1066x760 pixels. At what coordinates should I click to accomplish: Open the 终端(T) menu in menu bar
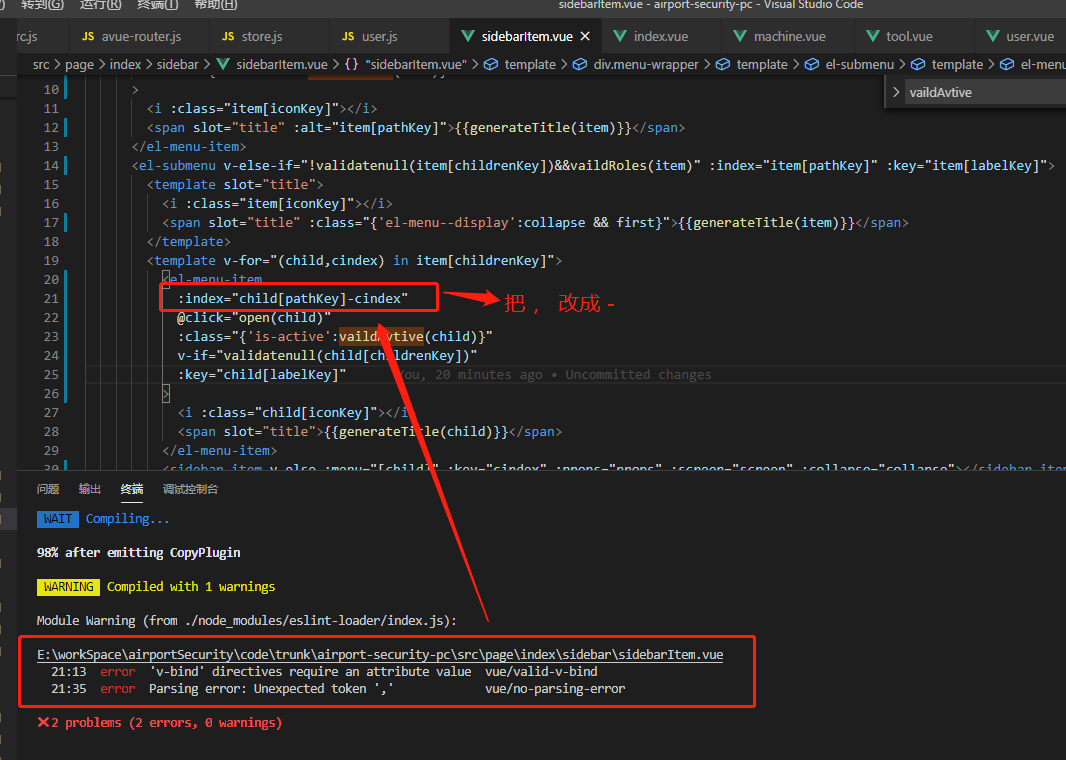click(157, 5)
